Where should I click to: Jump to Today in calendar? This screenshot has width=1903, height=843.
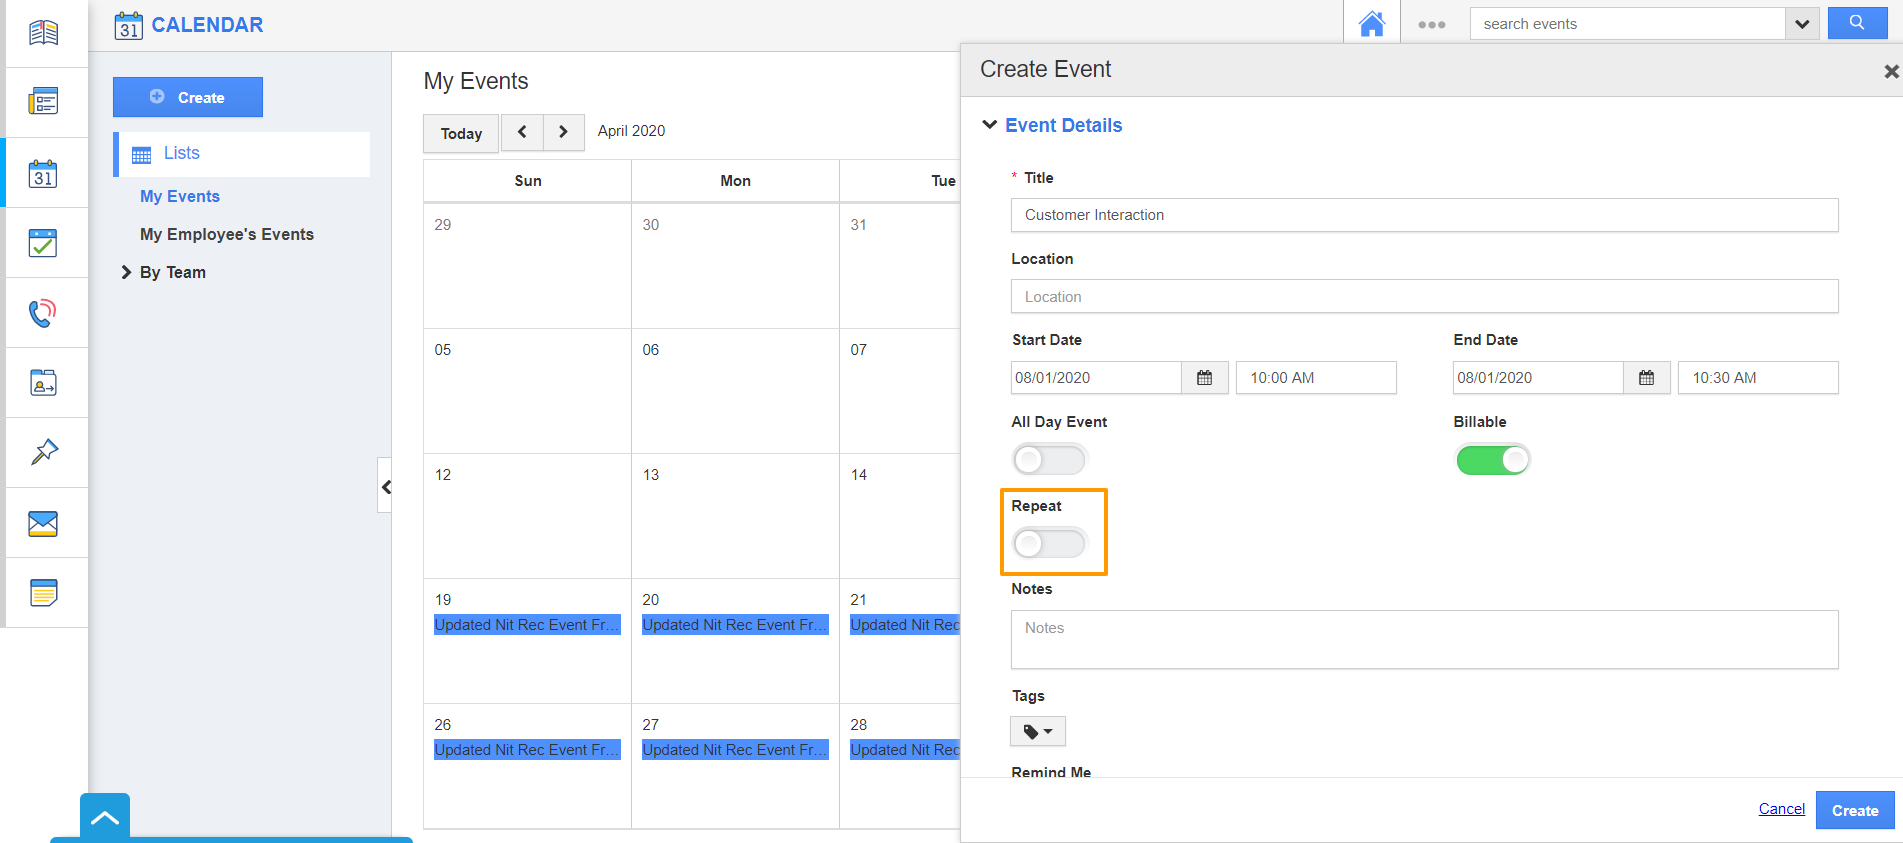461,133
